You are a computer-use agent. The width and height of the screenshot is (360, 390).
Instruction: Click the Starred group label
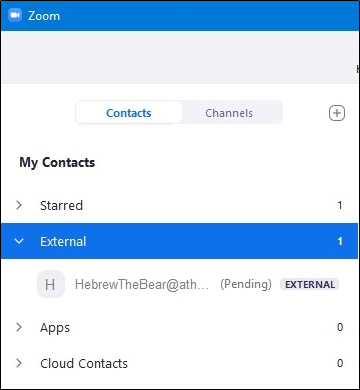click(x=61, y=205)
